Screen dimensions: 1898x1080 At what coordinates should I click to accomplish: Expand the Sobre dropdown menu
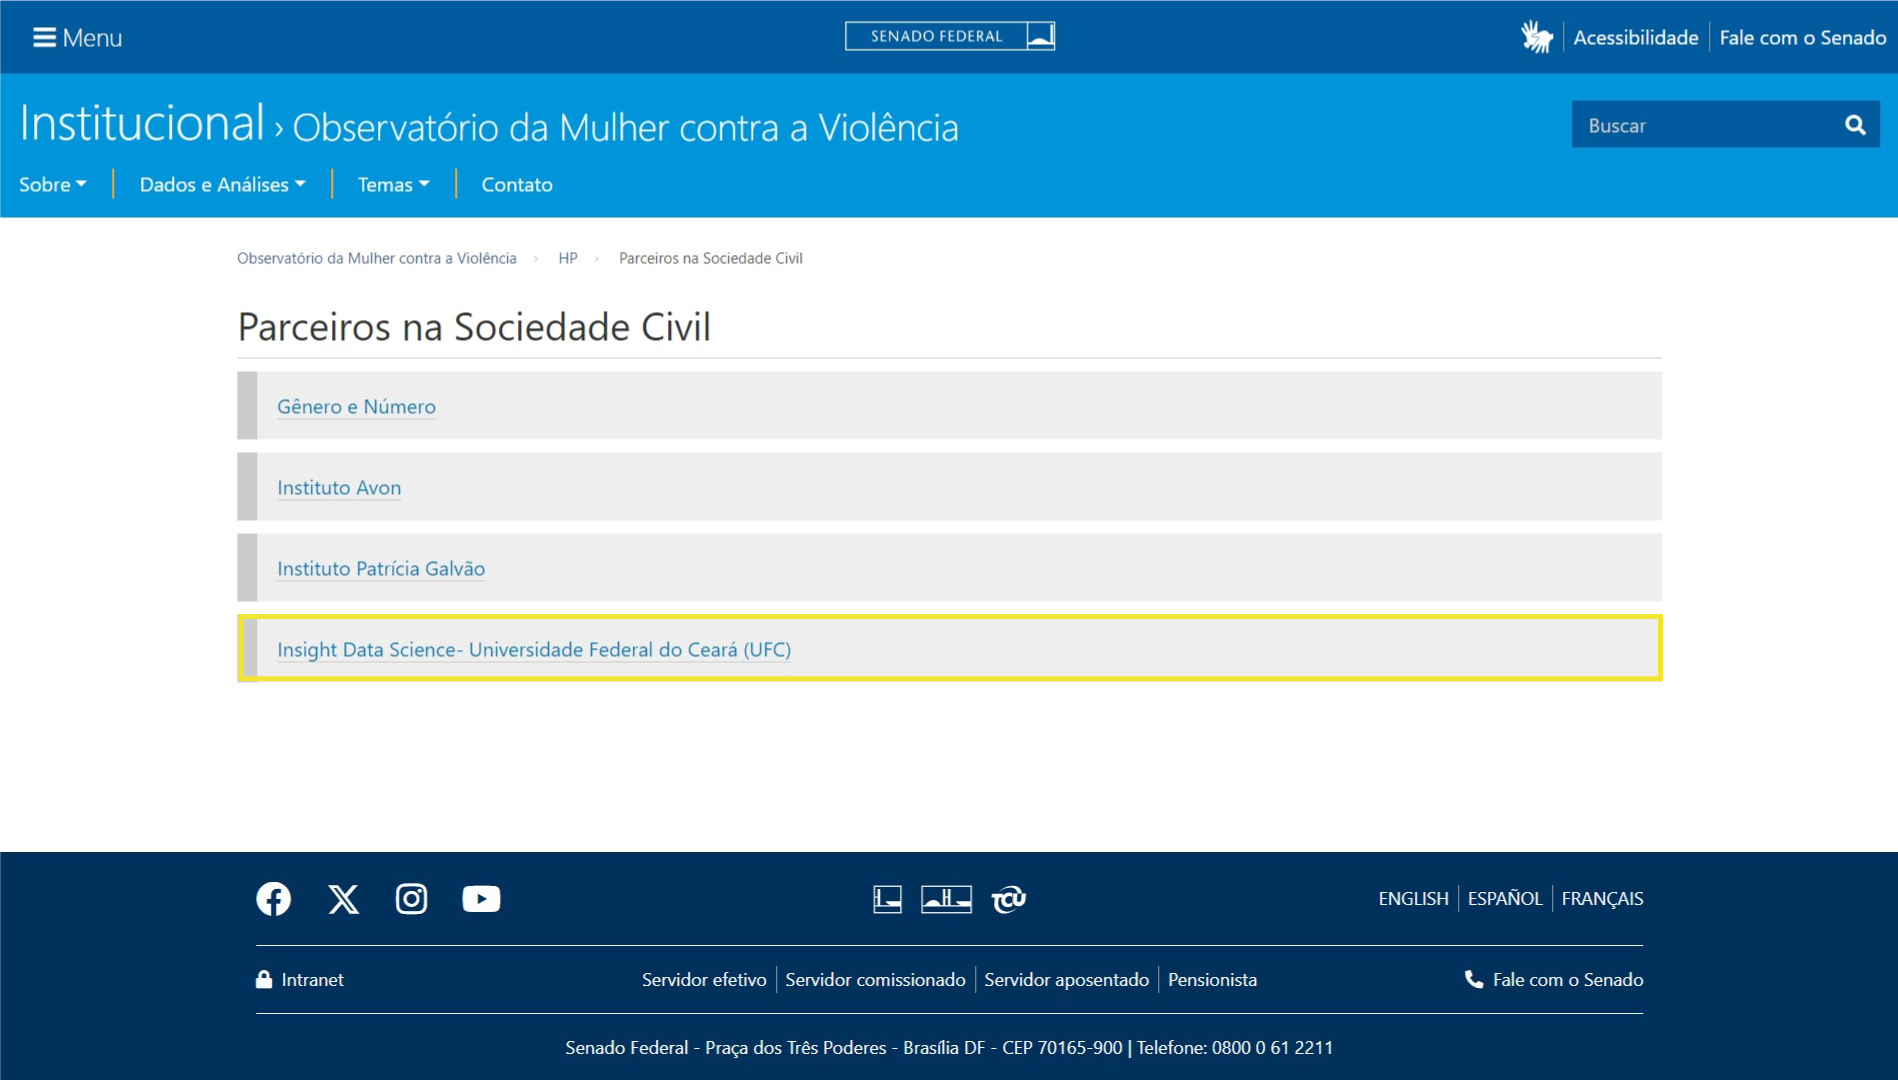coord(53,184)
